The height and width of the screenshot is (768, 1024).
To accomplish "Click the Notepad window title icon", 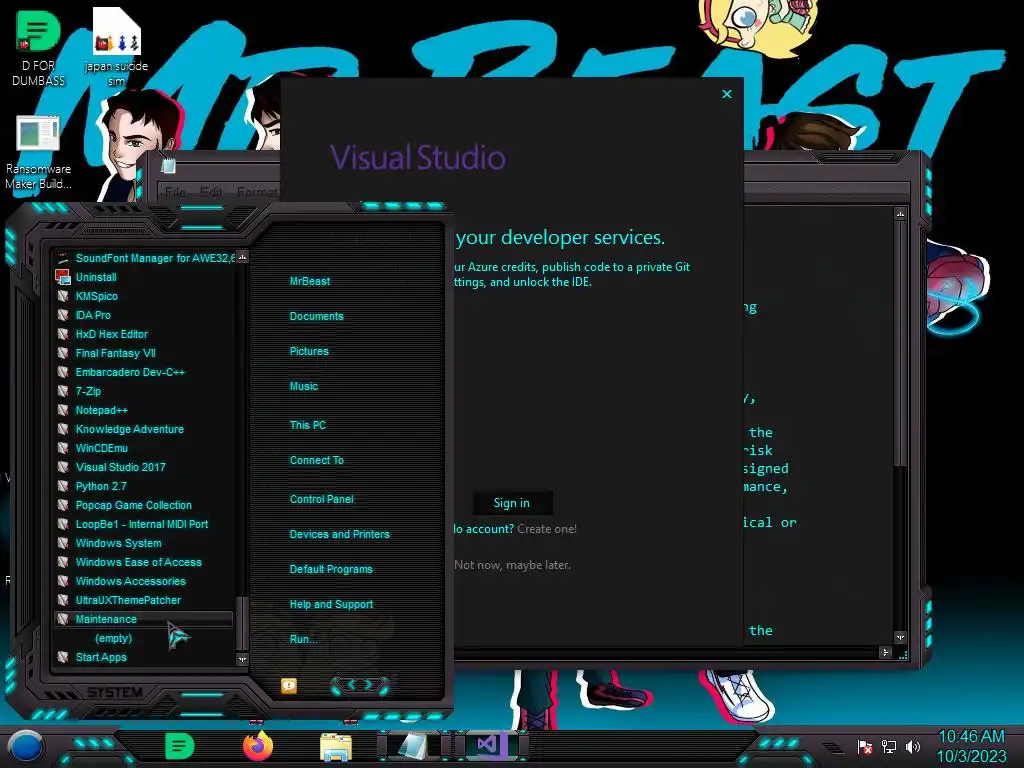I will click(168, 166).
